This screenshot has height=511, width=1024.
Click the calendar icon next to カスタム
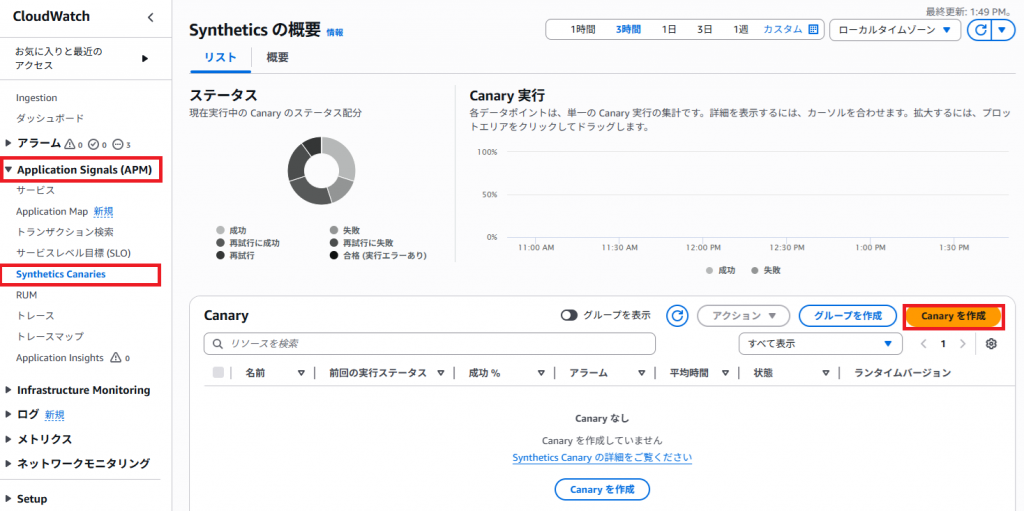coord(813,30)
